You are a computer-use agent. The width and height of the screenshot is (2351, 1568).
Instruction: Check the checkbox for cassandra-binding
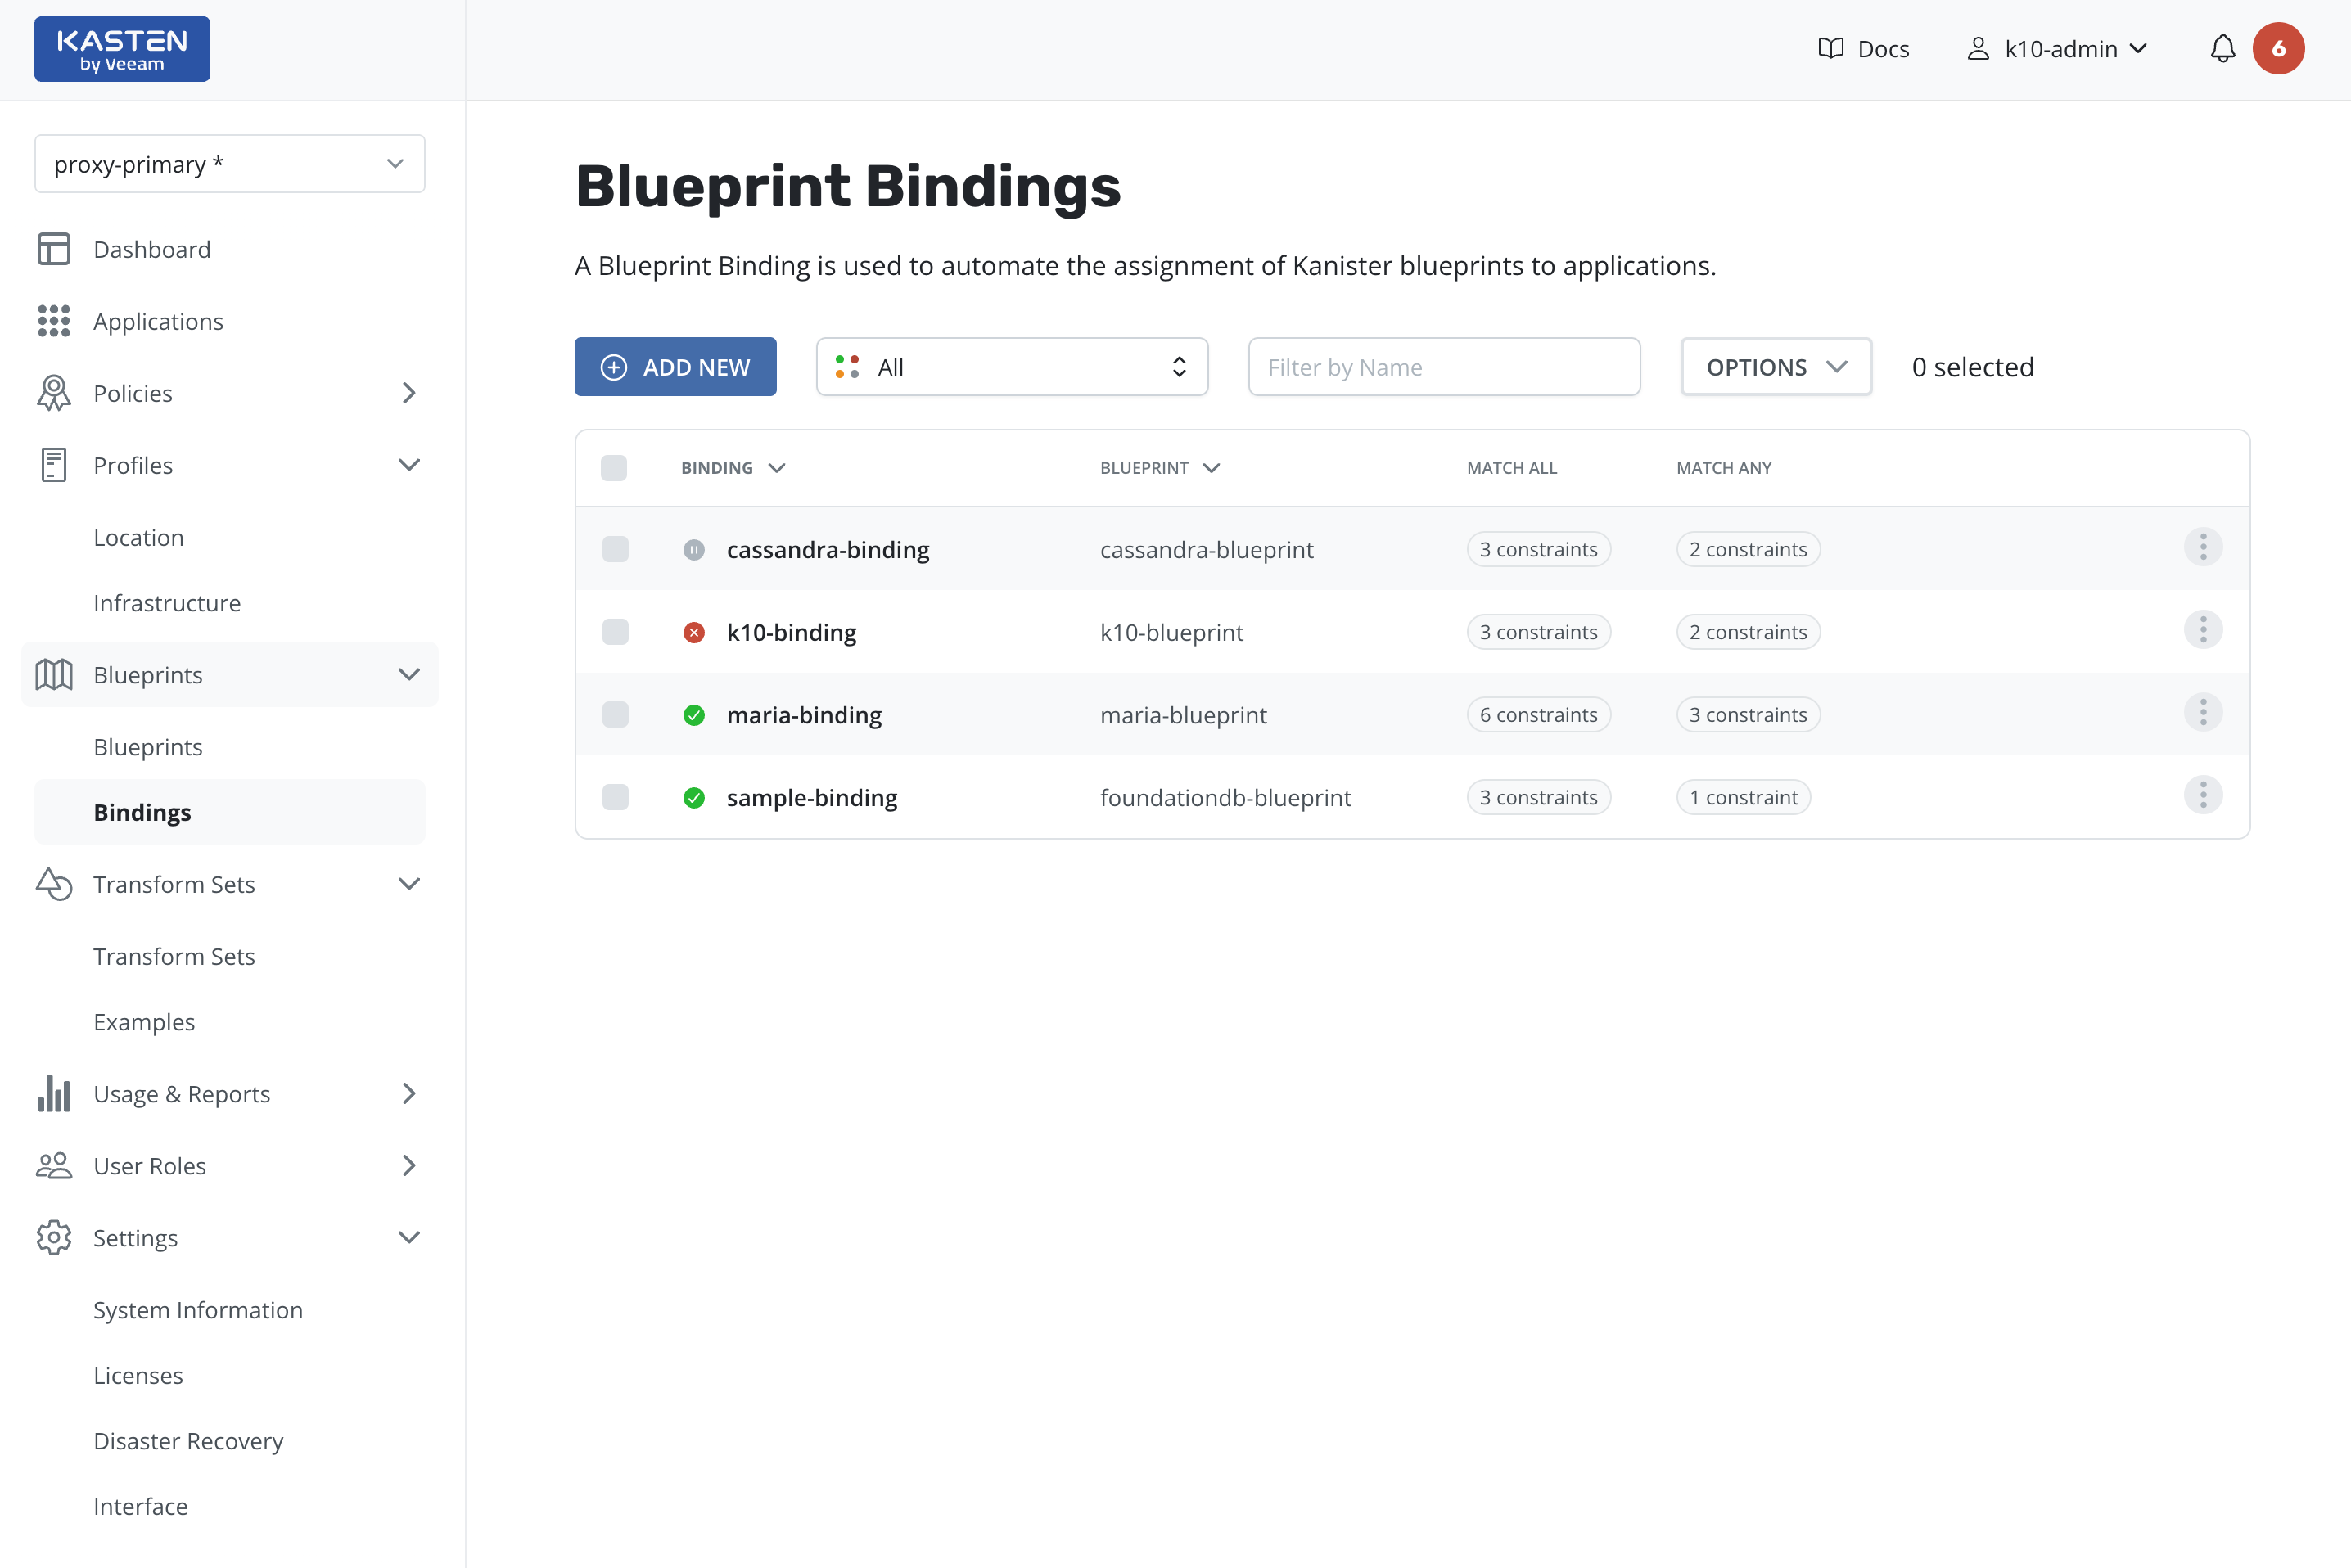[x=615, y=549]
